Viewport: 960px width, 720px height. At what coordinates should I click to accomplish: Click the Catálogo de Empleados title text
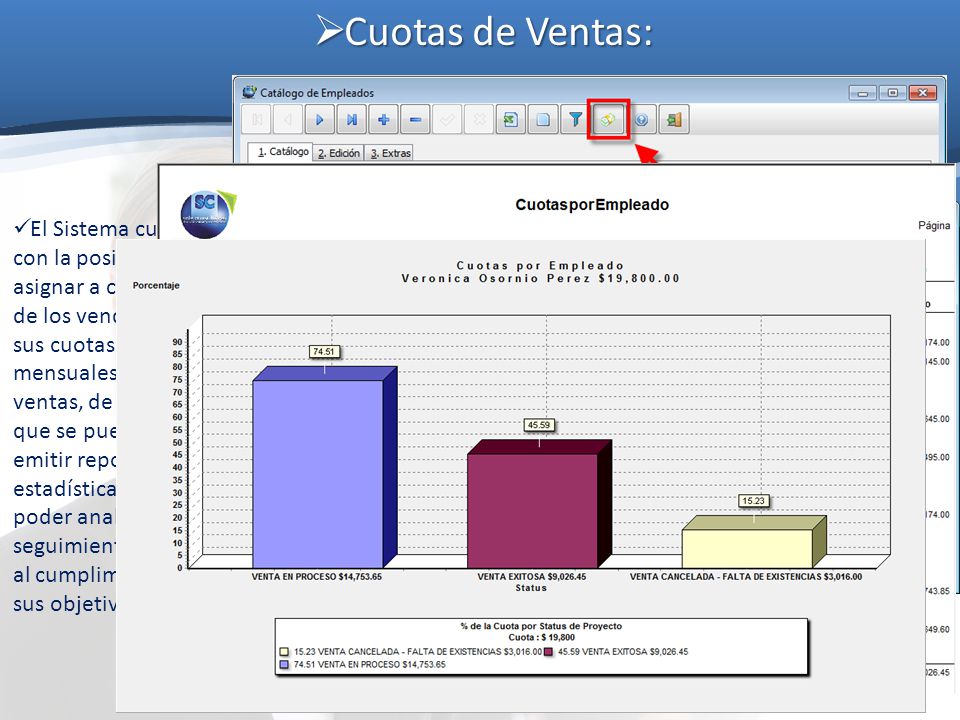pyautogui.click(x=317, y=93)
